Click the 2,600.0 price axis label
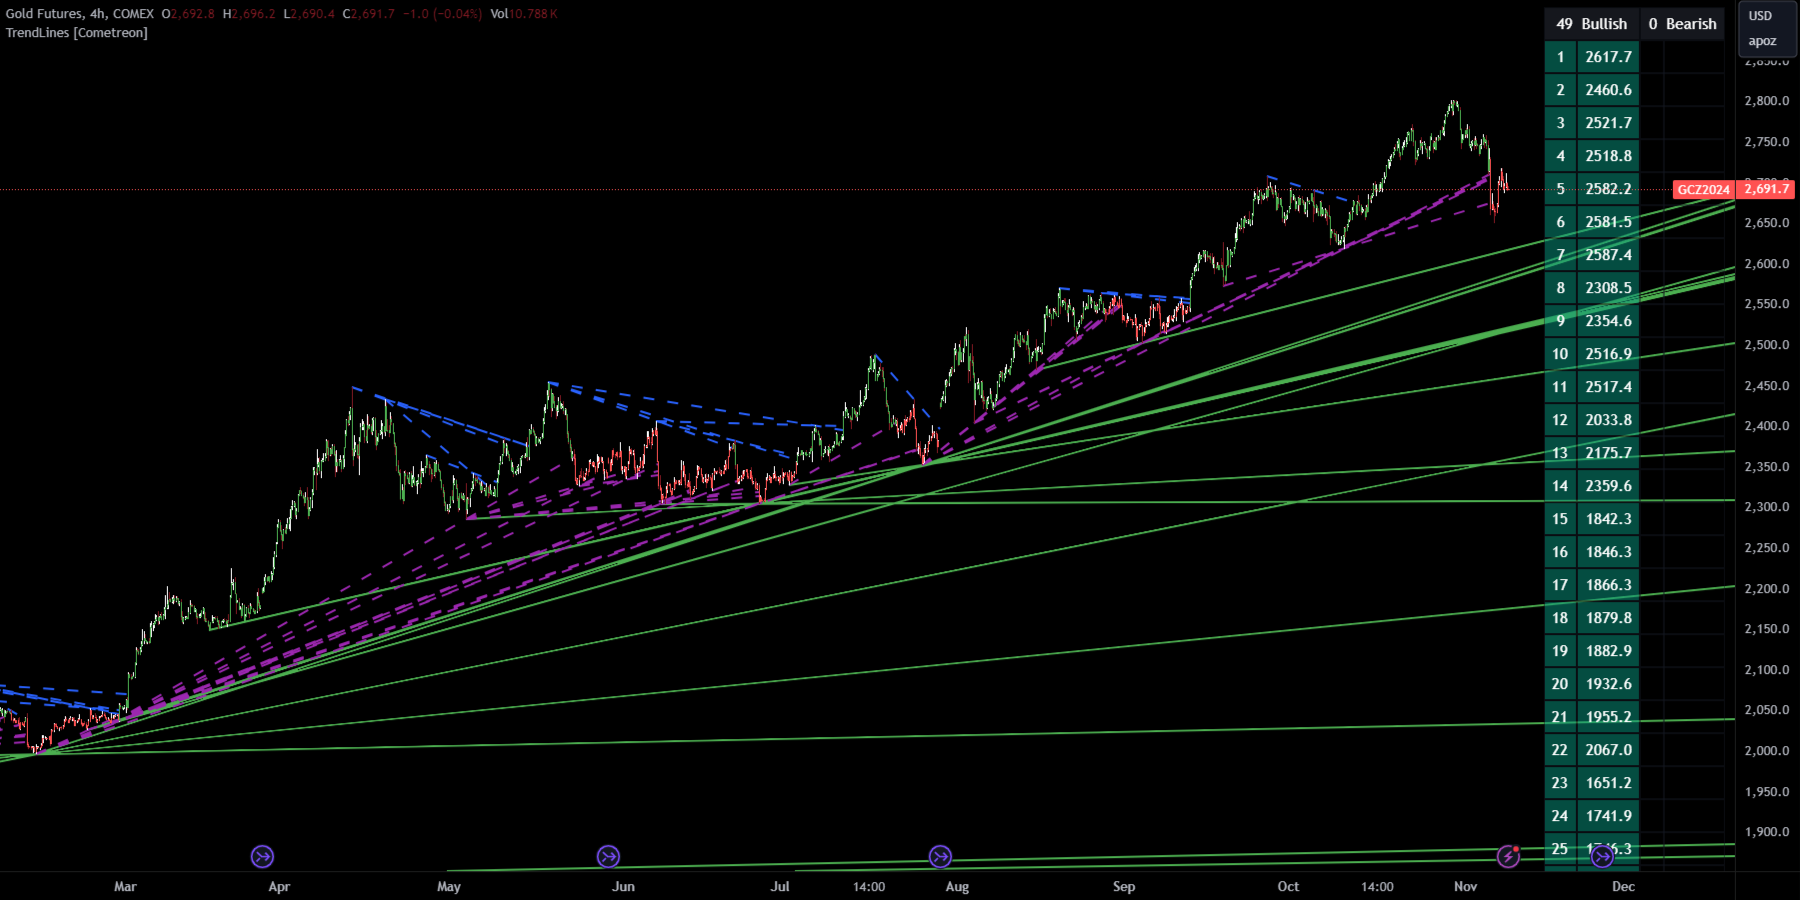 point(1767,264)
